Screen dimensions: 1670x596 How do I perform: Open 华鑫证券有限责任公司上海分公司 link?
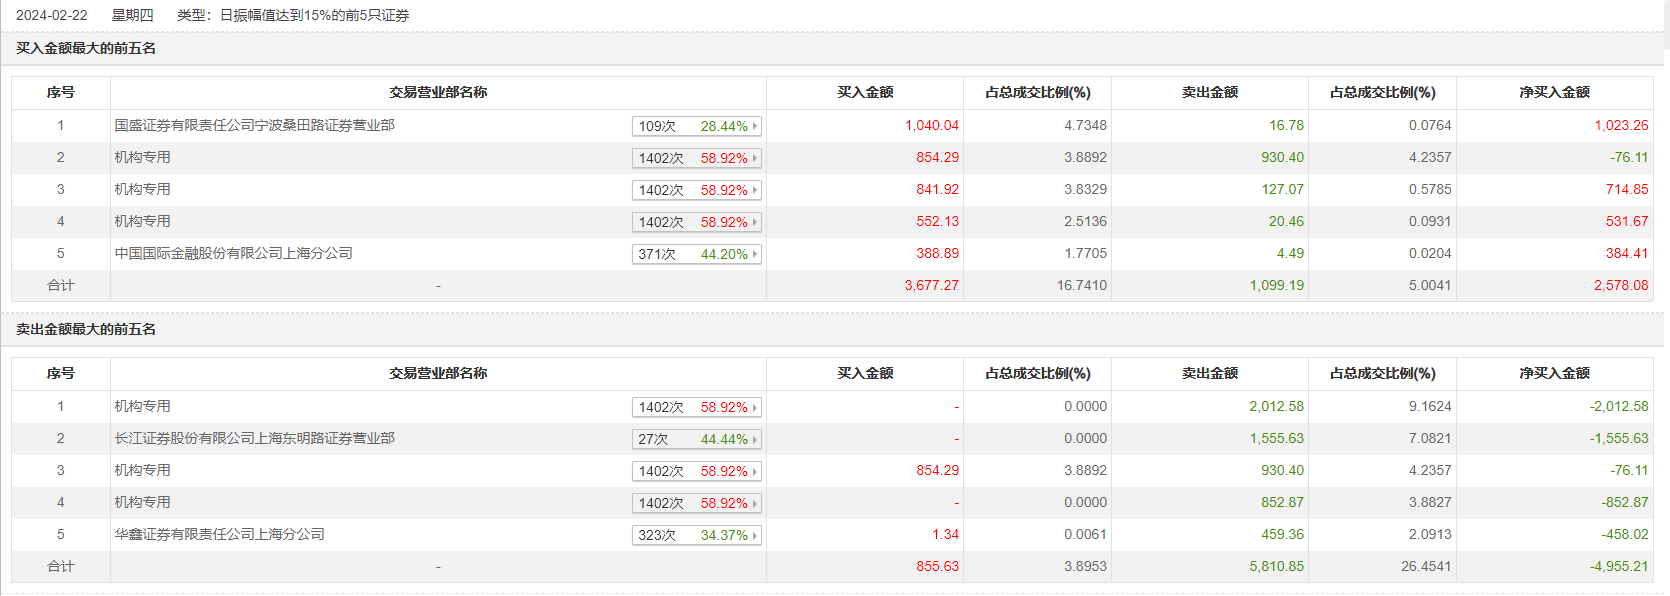pos(219,534)
